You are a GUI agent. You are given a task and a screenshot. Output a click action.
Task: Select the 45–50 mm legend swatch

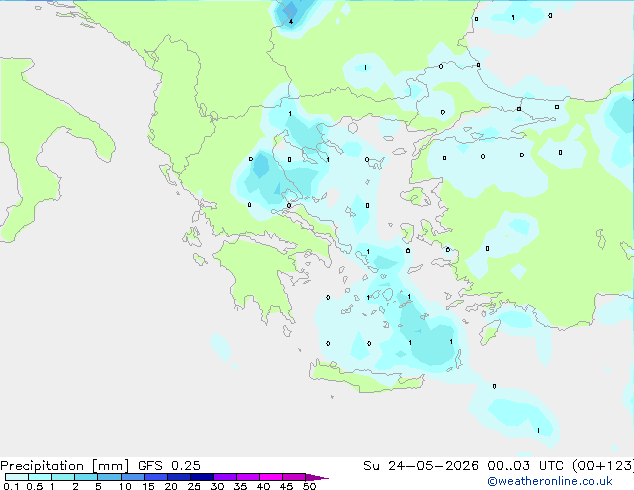pyautogui.click(x=294, y=477)
